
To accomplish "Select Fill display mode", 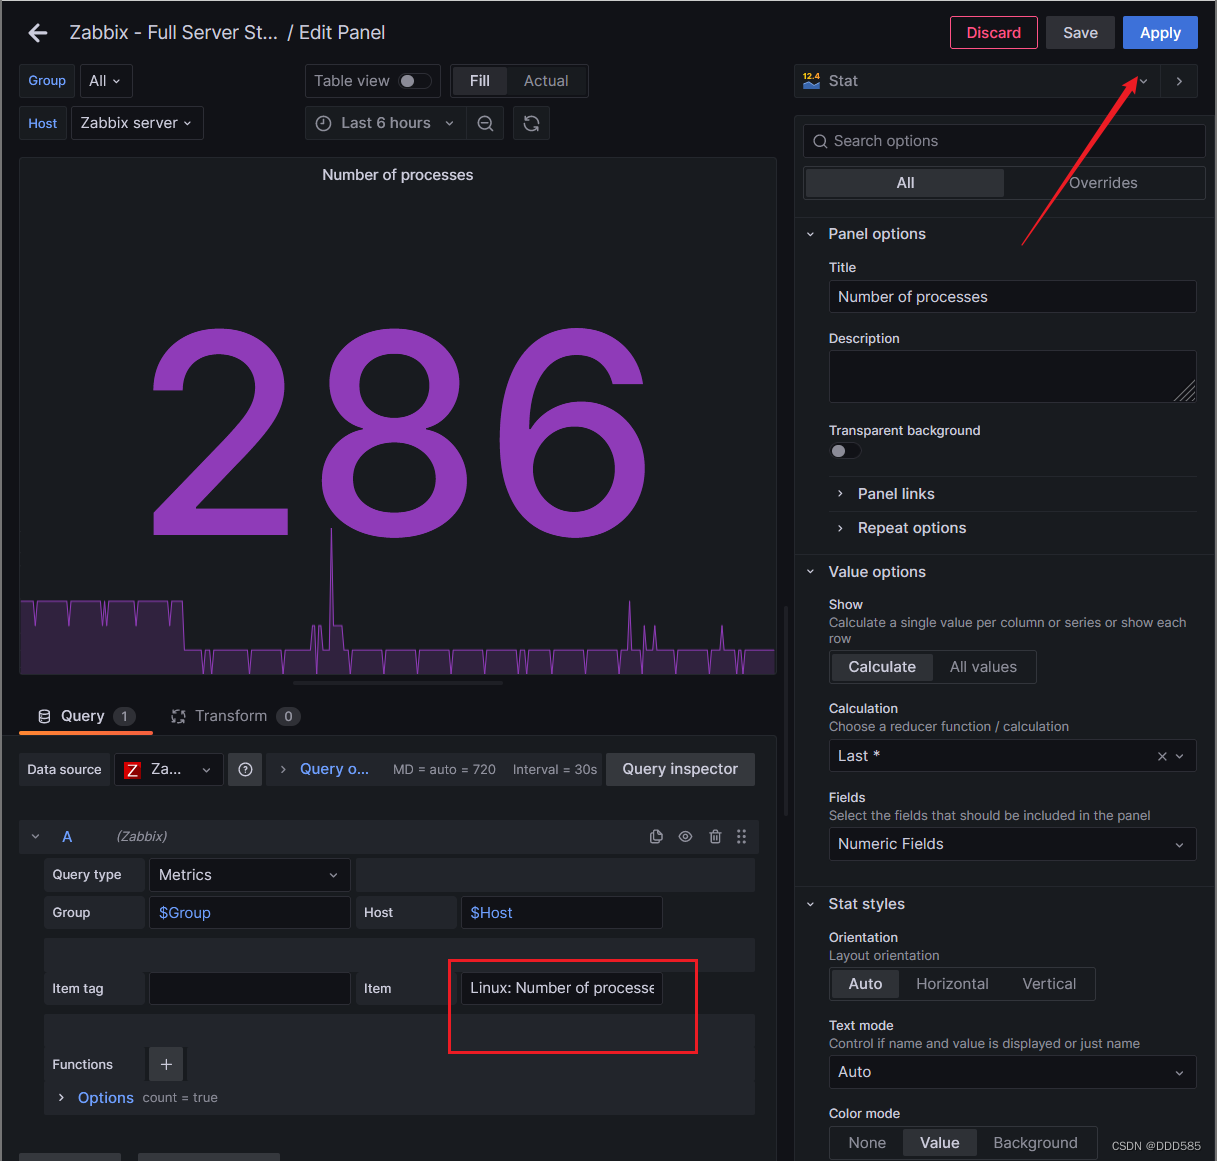I will pos(480,81).
